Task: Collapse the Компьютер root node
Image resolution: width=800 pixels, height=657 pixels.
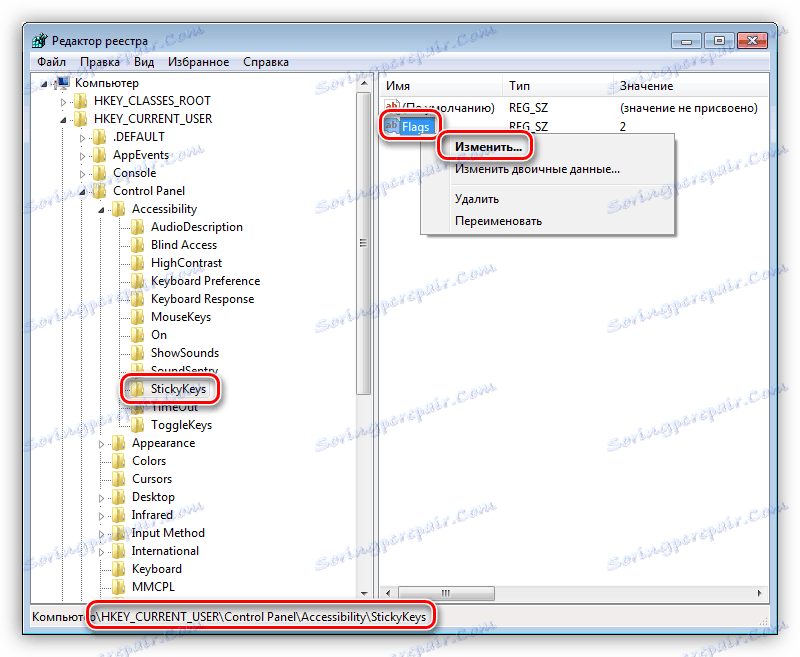Action: (44, 84)
